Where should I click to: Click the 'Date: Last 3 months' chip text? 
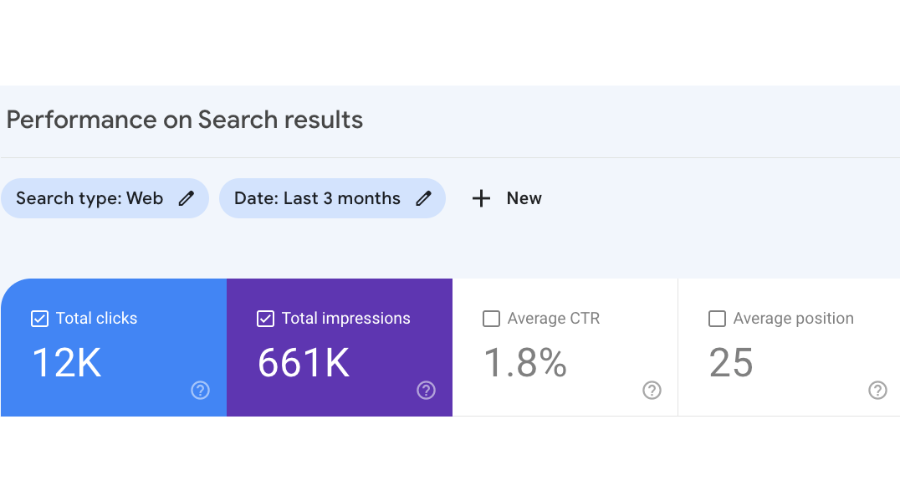point(317,199)
